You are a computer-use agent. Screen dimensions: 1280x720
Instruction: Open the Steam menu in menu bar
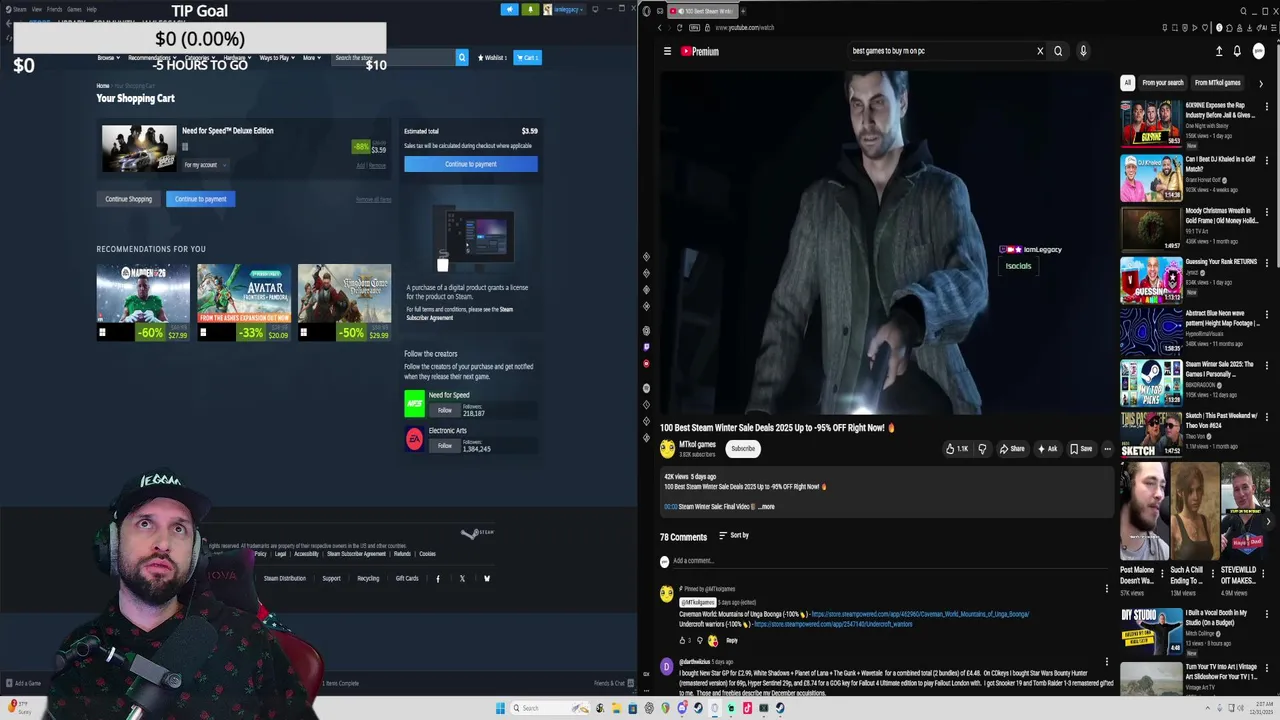click(x=20, y=9)
